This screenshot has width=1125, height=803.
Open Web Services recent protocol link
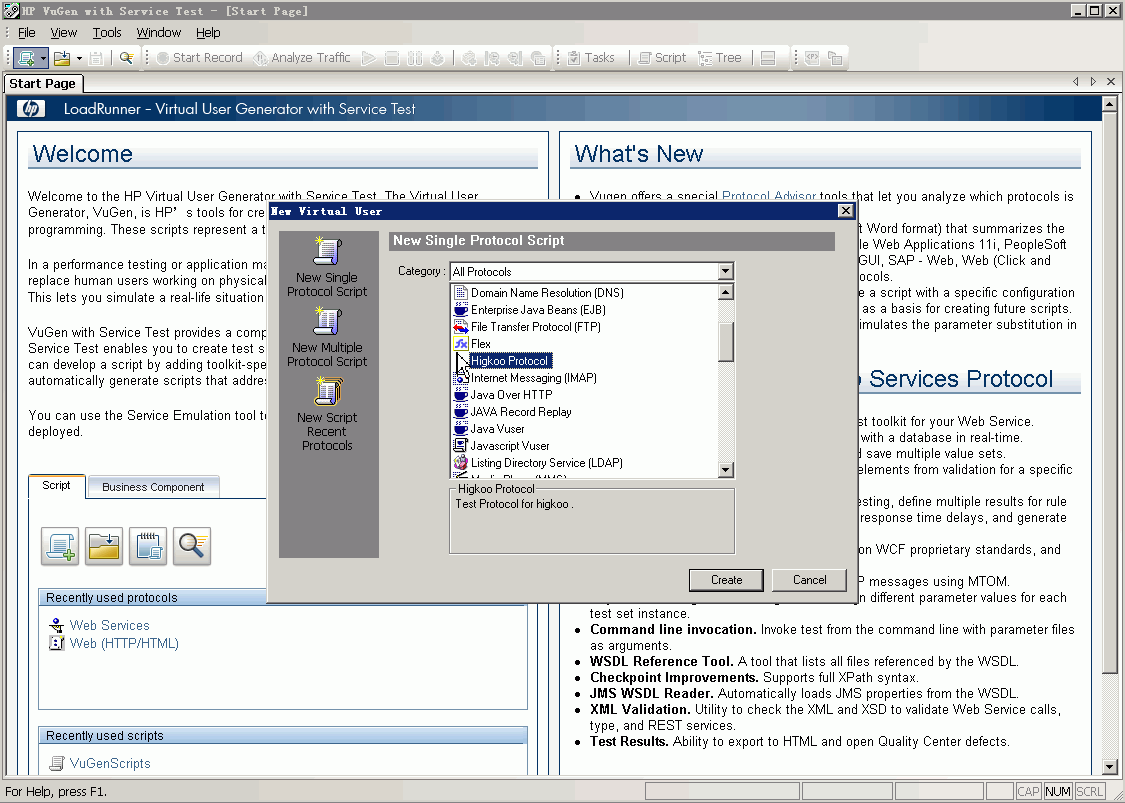tap(109, 626)
